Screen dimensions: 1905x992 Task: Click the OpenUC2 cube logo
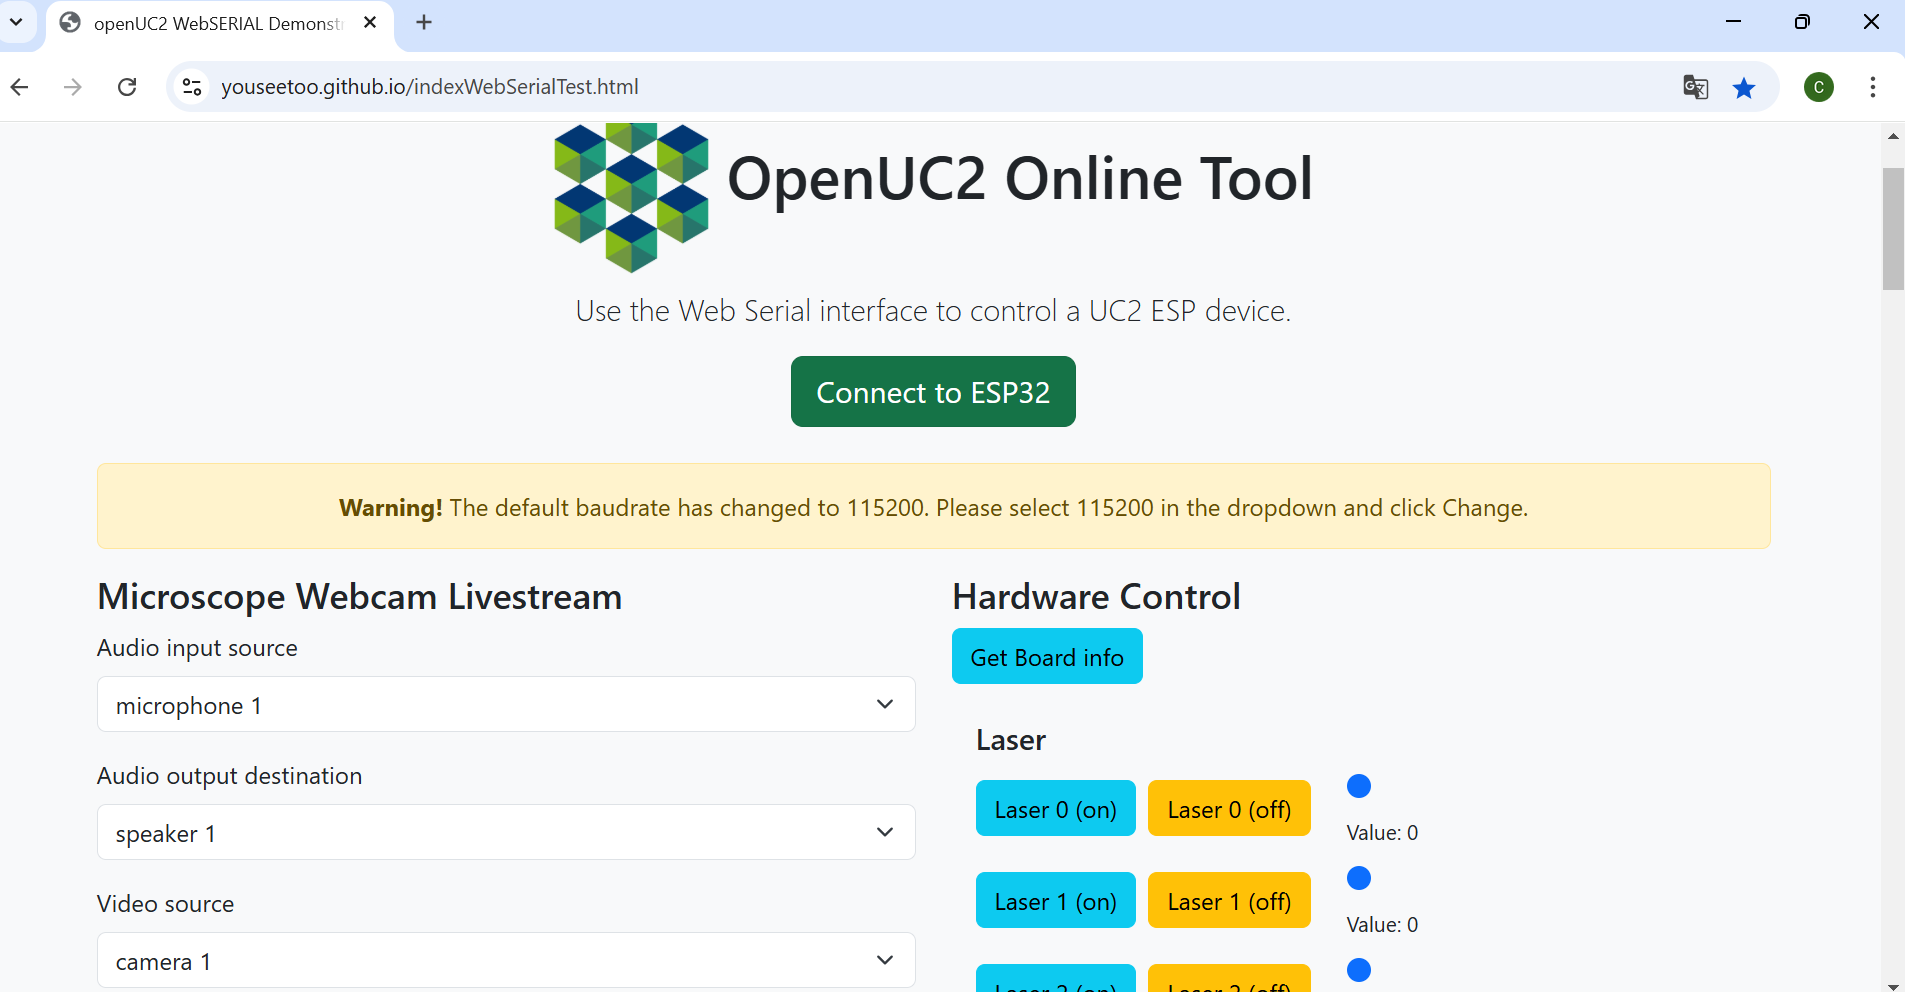(x=631, y=197)
